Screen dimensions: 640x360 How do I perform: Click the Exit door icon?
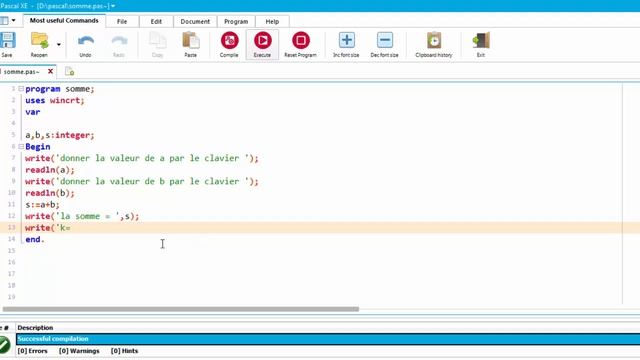click(481, 40)
